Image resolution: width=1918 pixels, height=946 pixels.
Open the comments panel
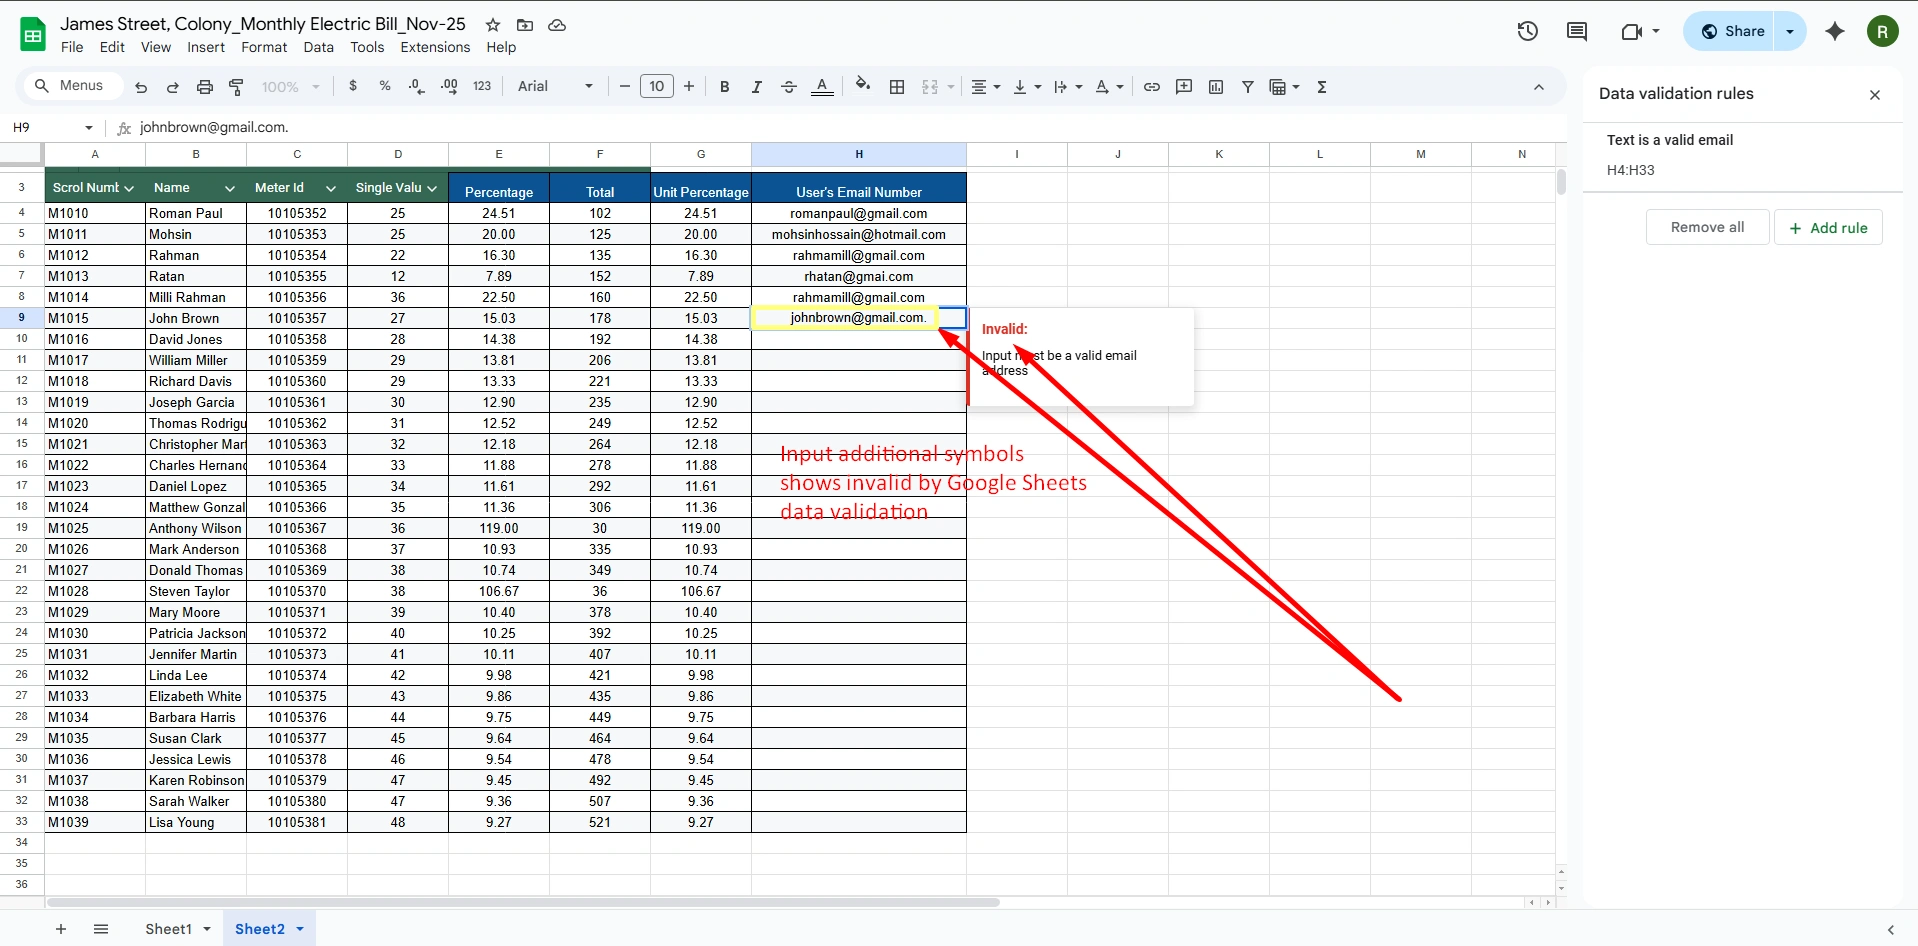[x=1577, y=31]
